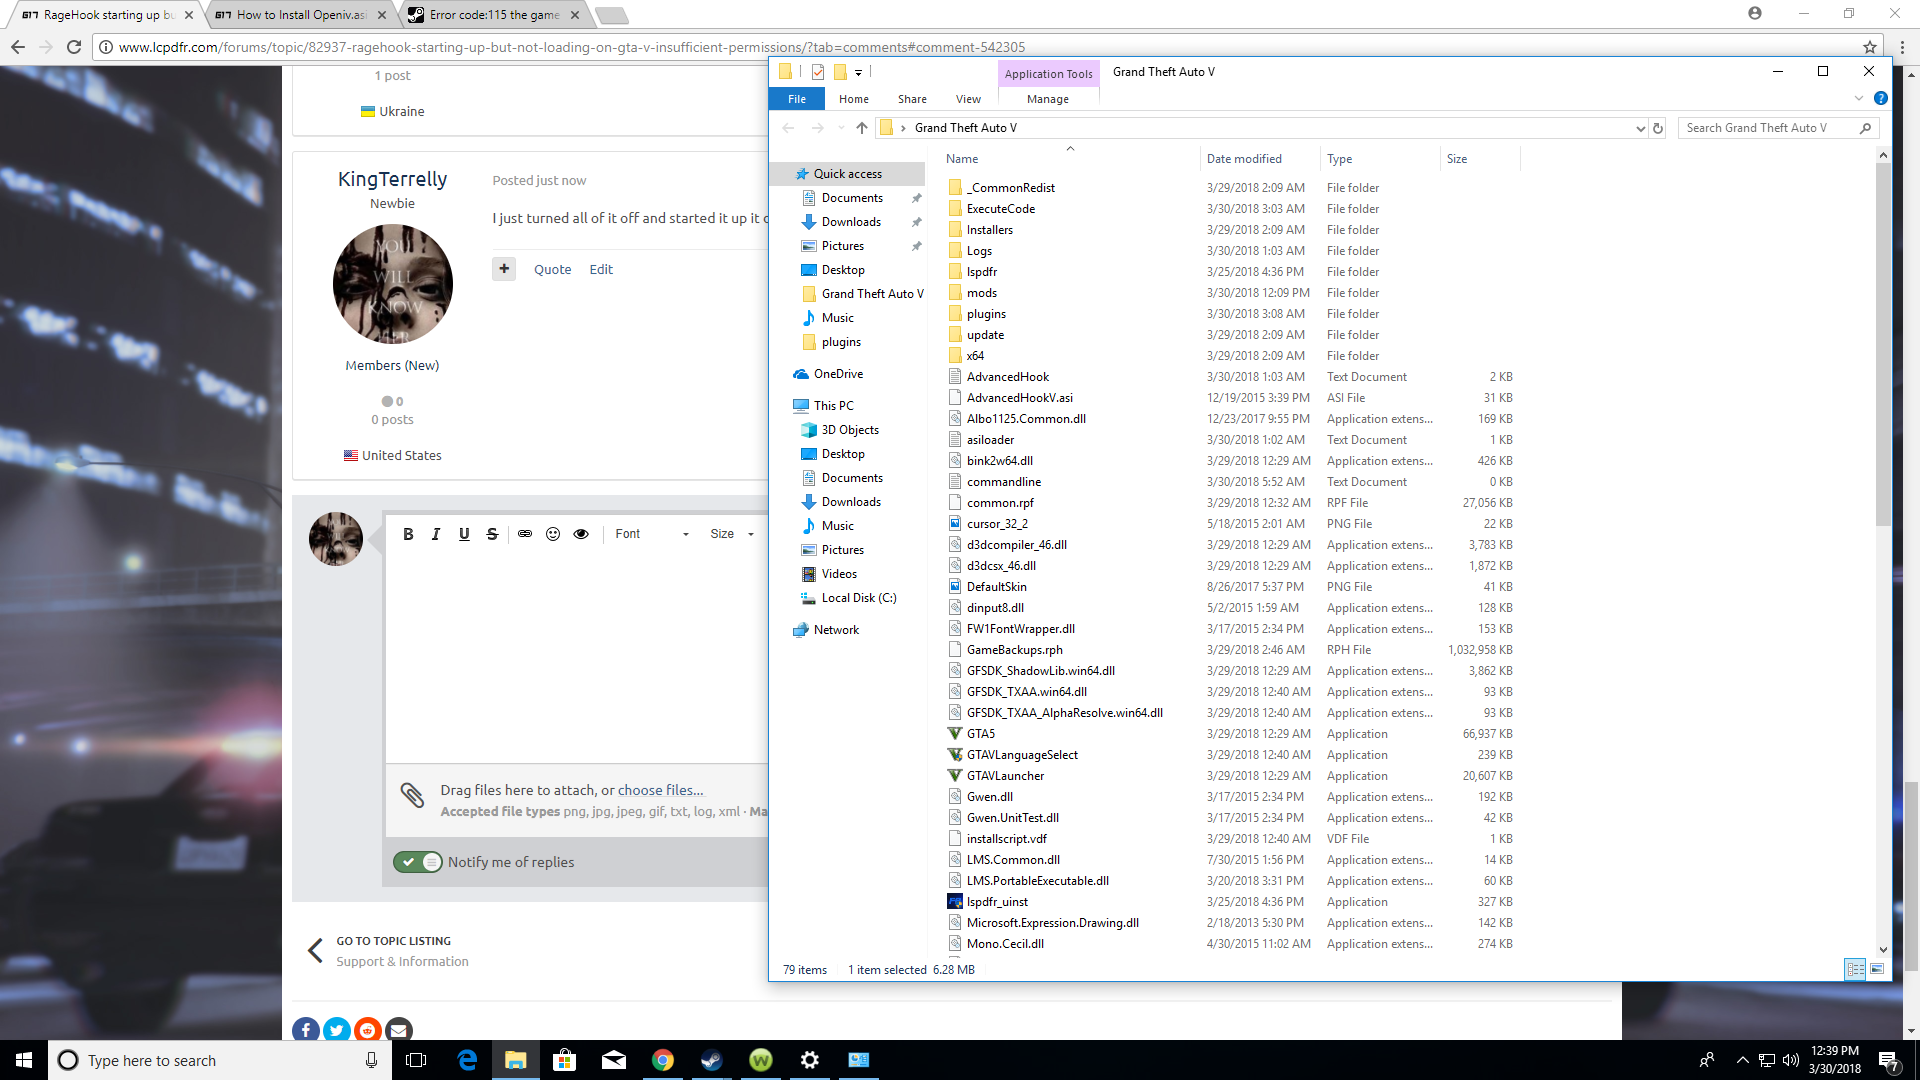Go up one folder level arrow
Viewport: 1920px width, 1080px height.
click(862, 128)
